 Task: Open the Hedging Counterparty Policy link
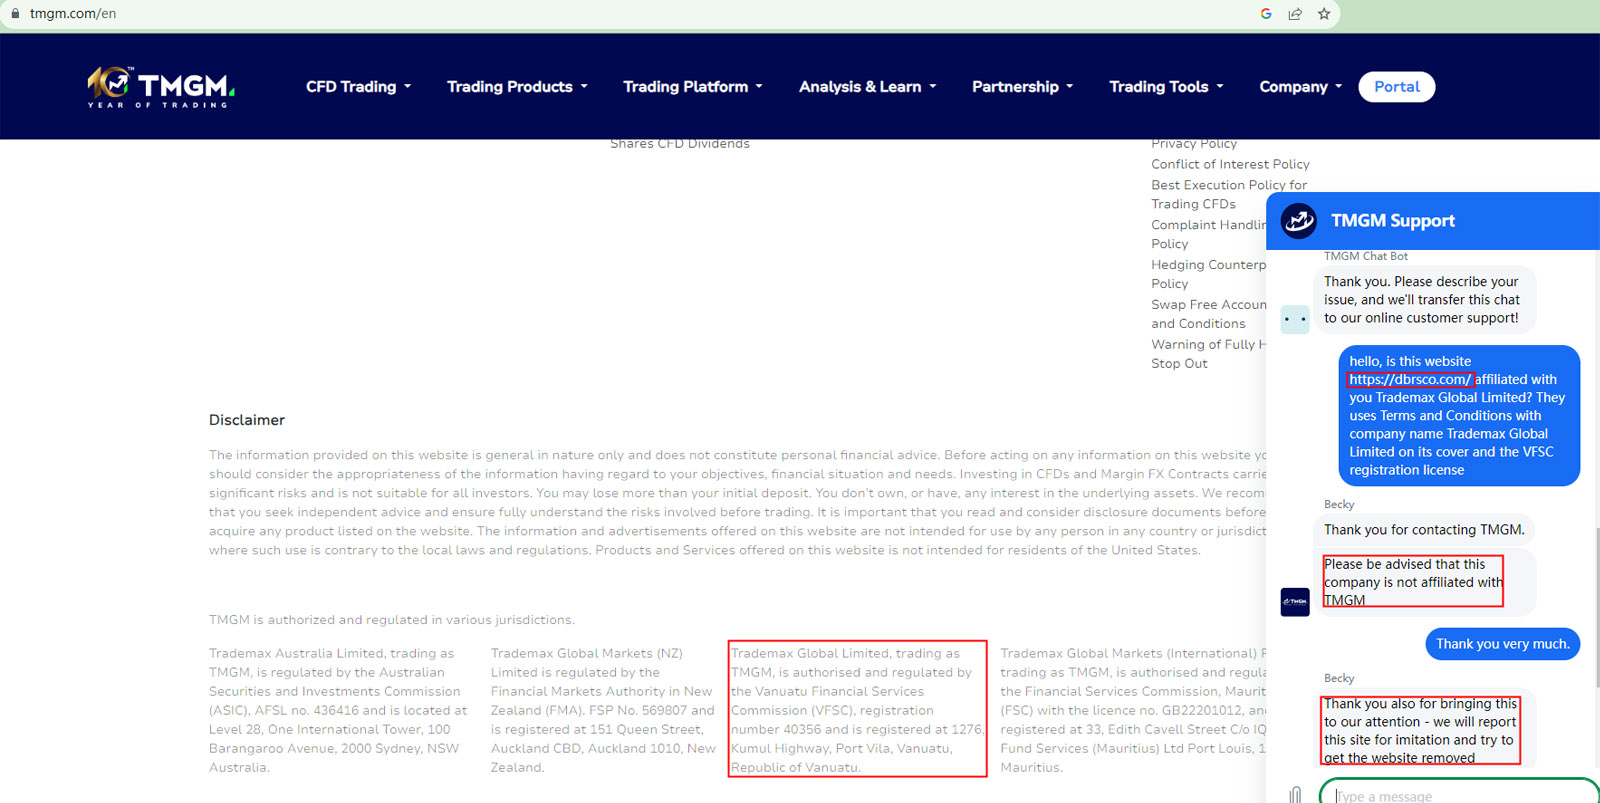(1209, 274)
